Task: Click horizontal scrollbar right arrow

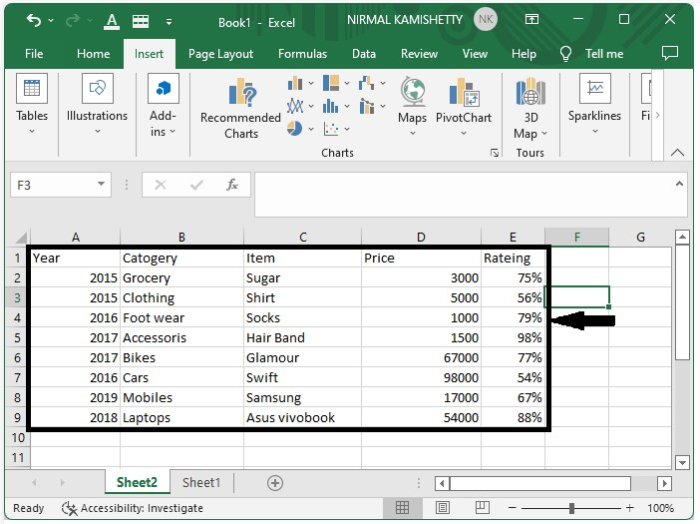Action: click(x=664, y=483)
